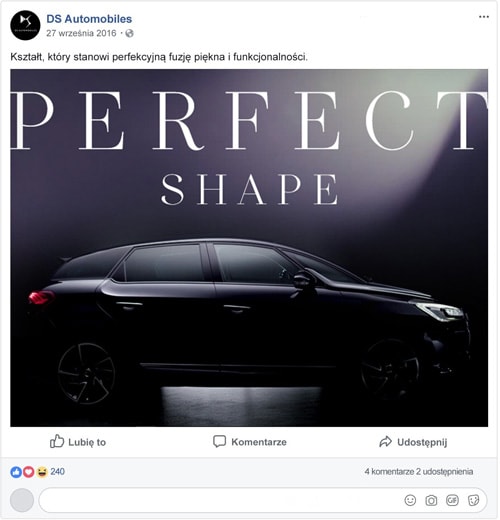500x520 pixels.
Task: Click inside the comment input field
Action: tap(263, 500)
